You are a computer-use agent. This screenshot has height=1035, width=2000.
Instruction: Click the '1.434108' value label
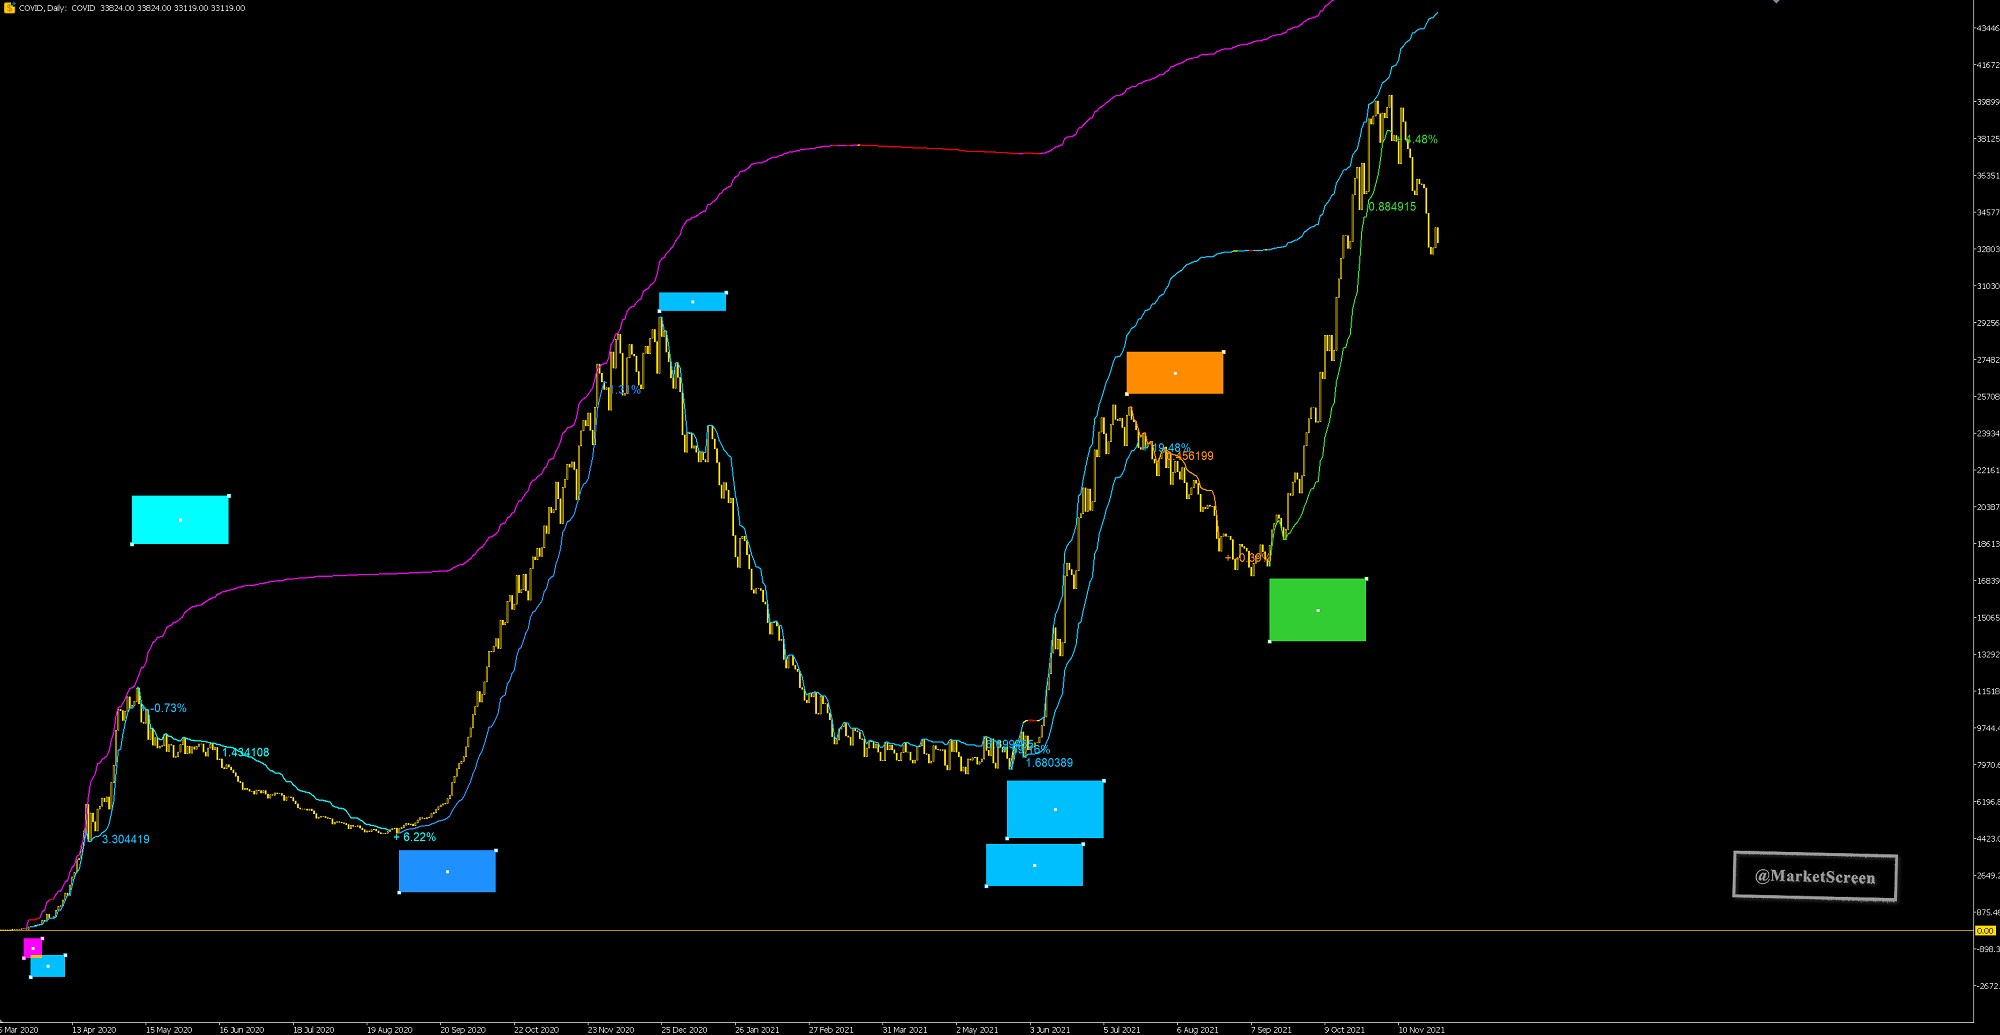point(246,753)
